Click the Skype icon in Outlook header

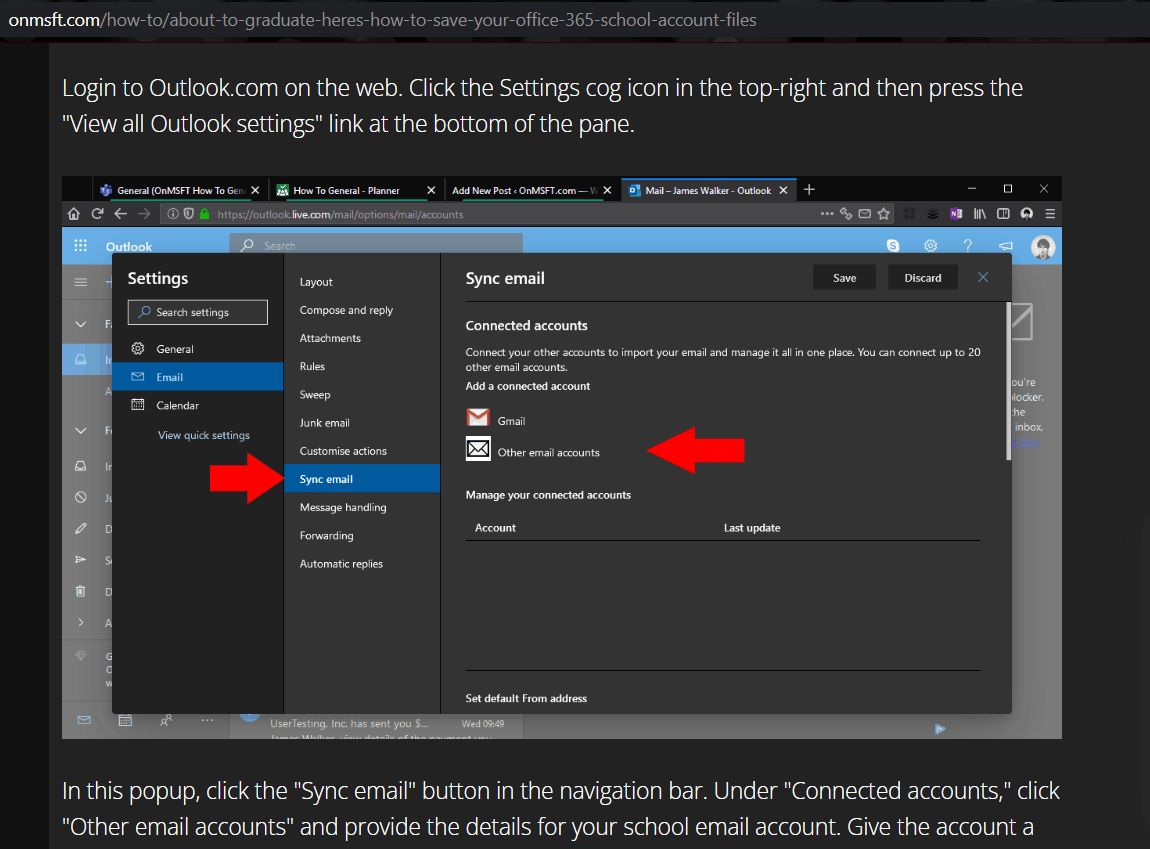coord(893,246)
